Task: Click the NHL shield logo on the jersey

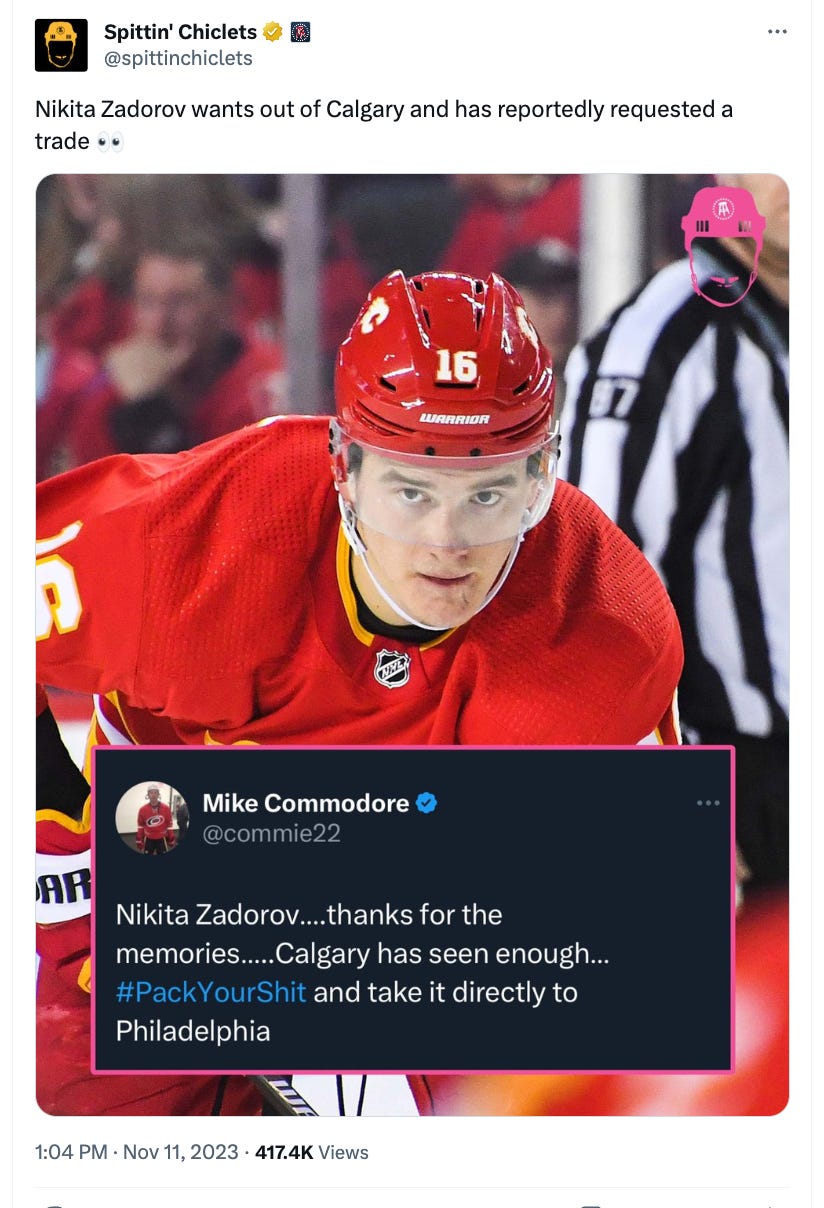Action: pos(392,668)
